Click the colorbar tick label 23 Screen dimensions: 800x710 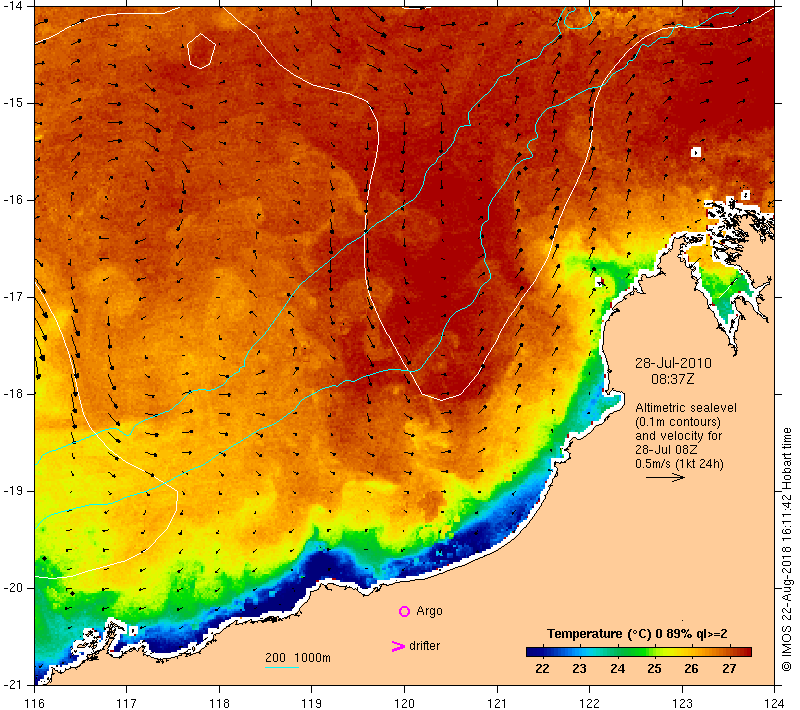click(579, 669)
